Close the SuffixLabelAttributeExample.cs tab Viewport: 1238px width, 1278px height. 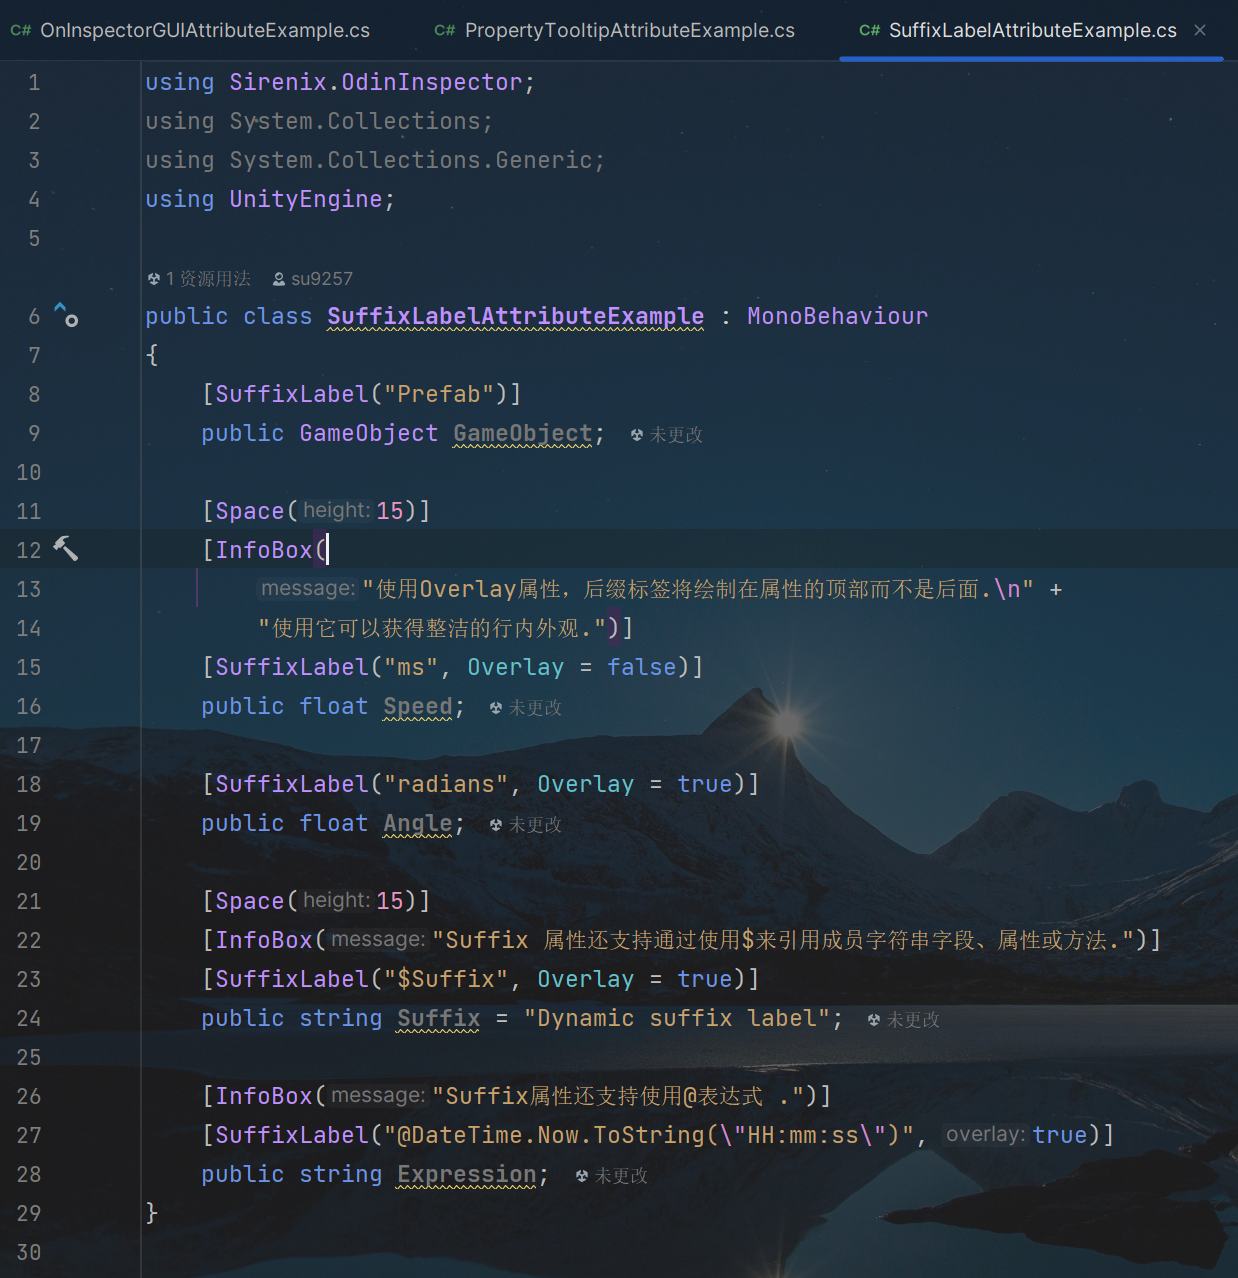point(1200,31)
